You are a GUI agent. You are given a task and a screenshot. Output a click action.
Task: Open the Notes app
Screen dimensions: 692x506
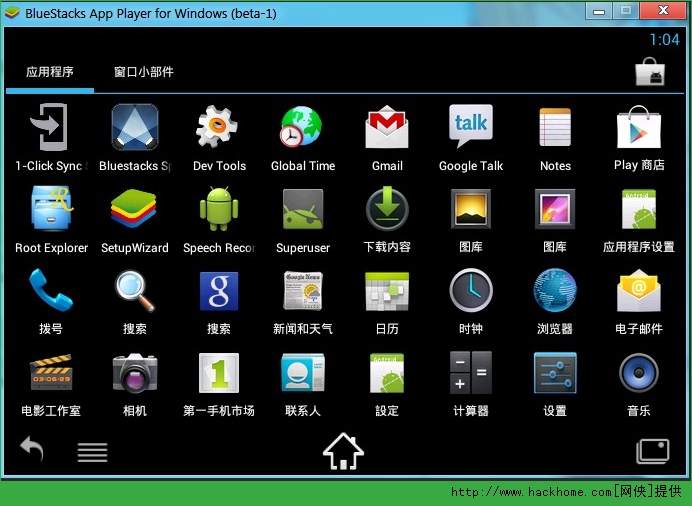[x=555, y=127]
